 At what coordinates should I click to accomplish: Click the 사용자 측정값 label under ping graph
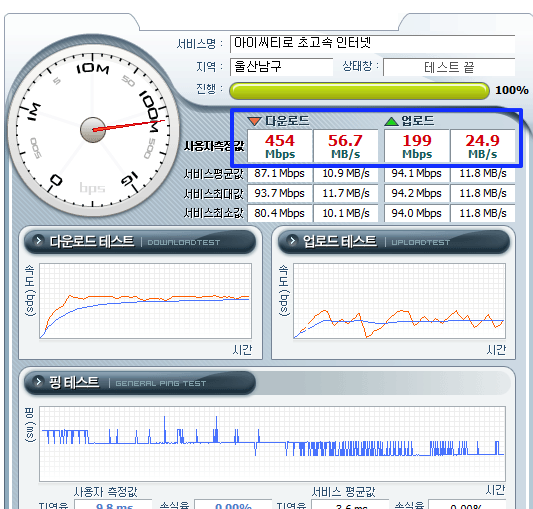[x=106, y=492]
